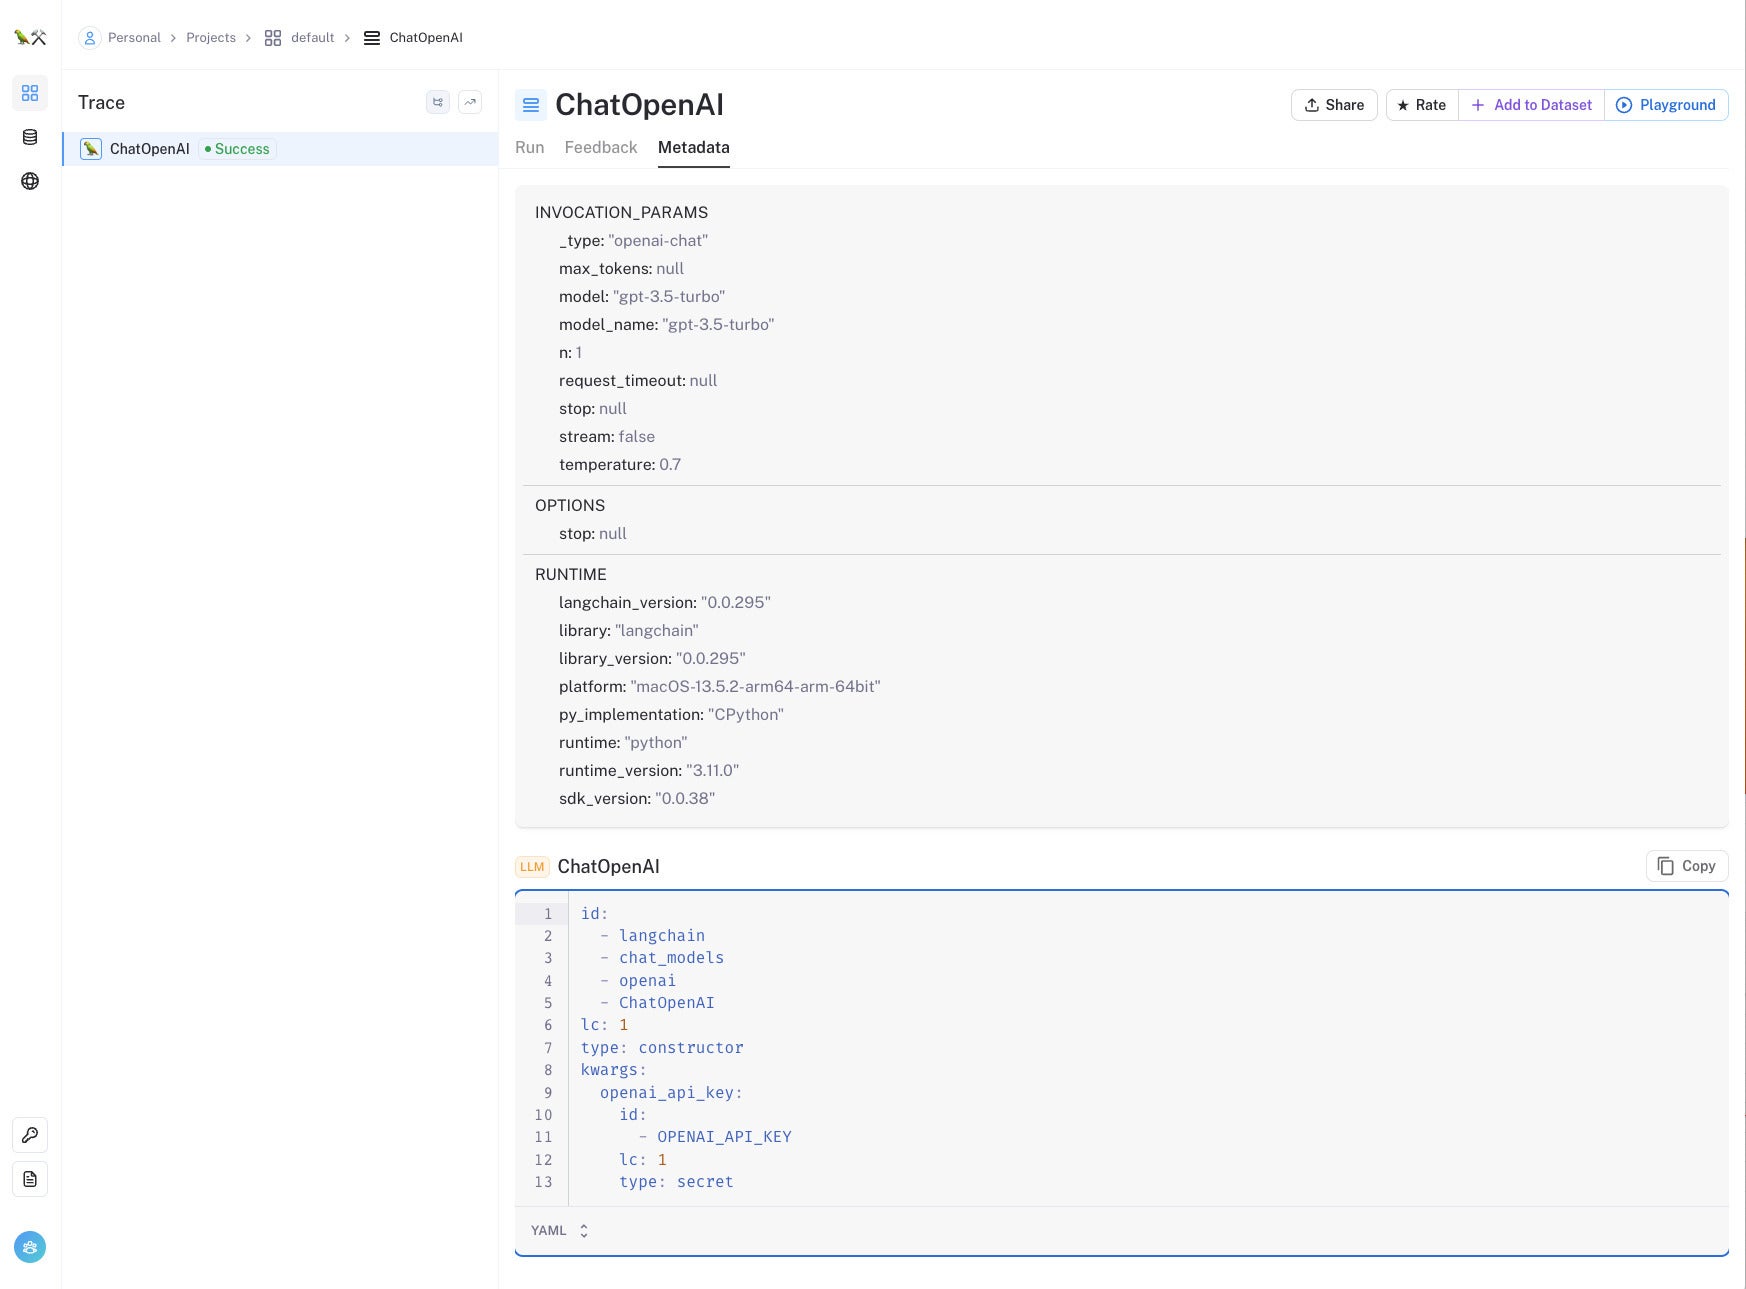Click the runtime "python" line
Screen dimensions: 1746x1289
[x=623, y=742]
